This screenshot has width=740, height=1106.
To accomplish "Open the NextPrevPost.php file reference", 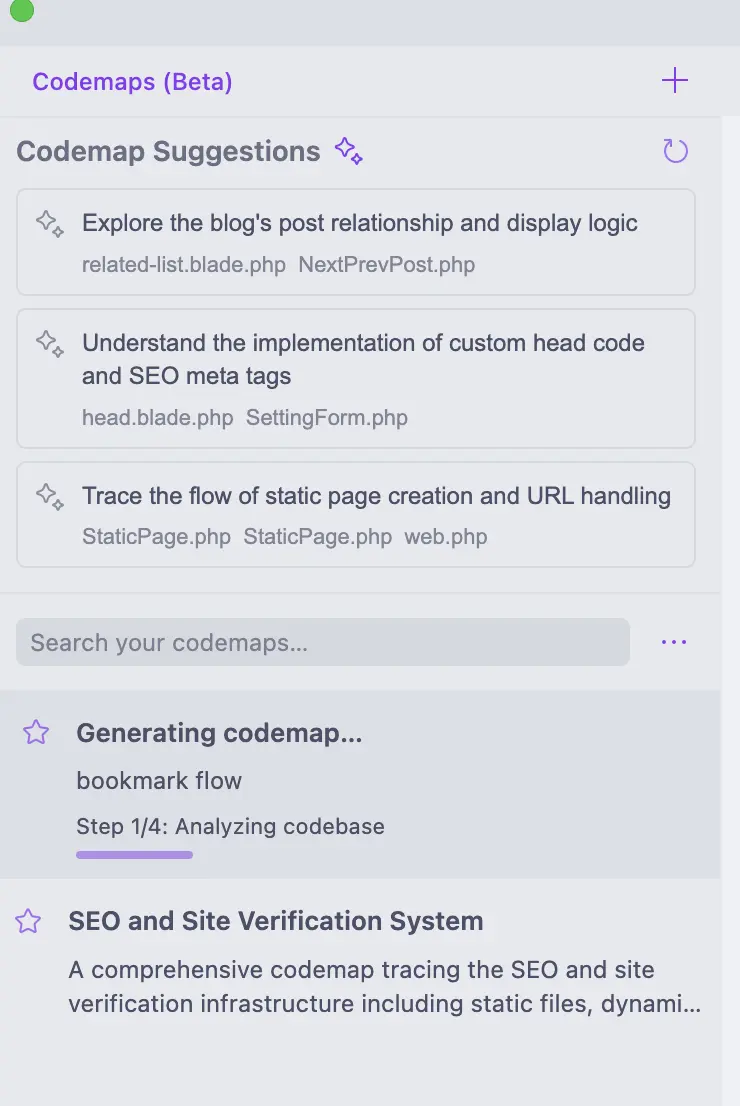I will [x=386, y=265].
